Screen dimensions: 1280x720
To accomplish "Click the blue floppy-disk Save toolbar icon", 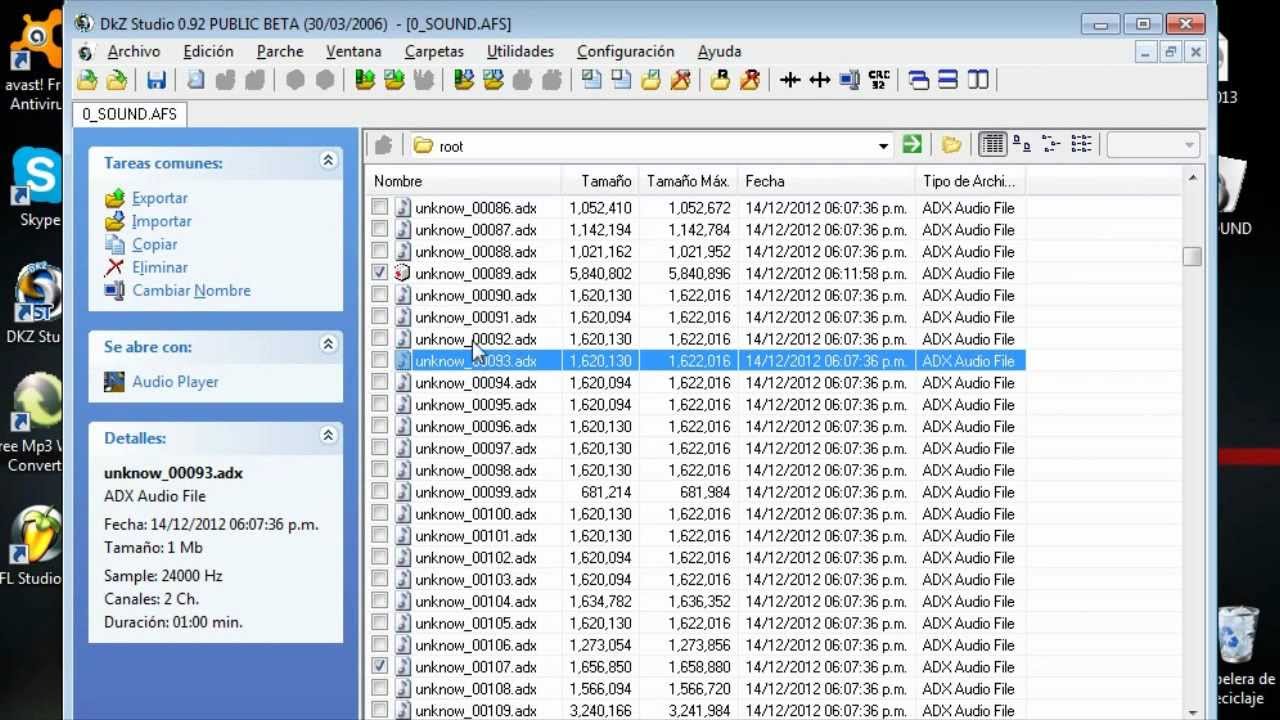I will pos(156,80).
